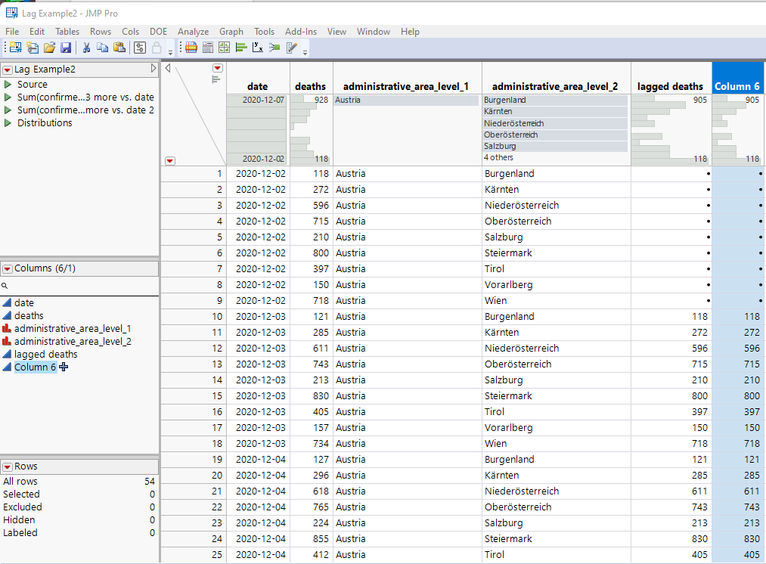Click the Paste clipboard icon

point(121,47)
